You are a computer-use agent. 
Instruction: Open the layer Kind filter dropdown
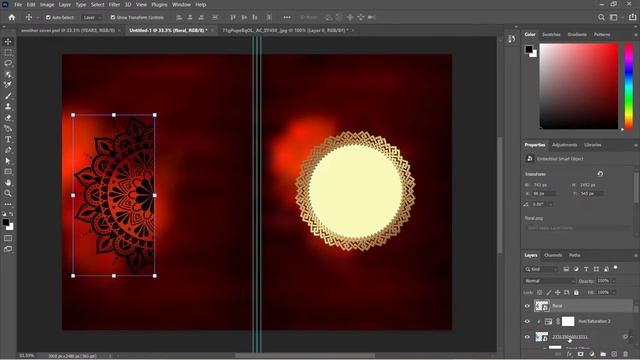pyautogui.click(x=541, y=269)
